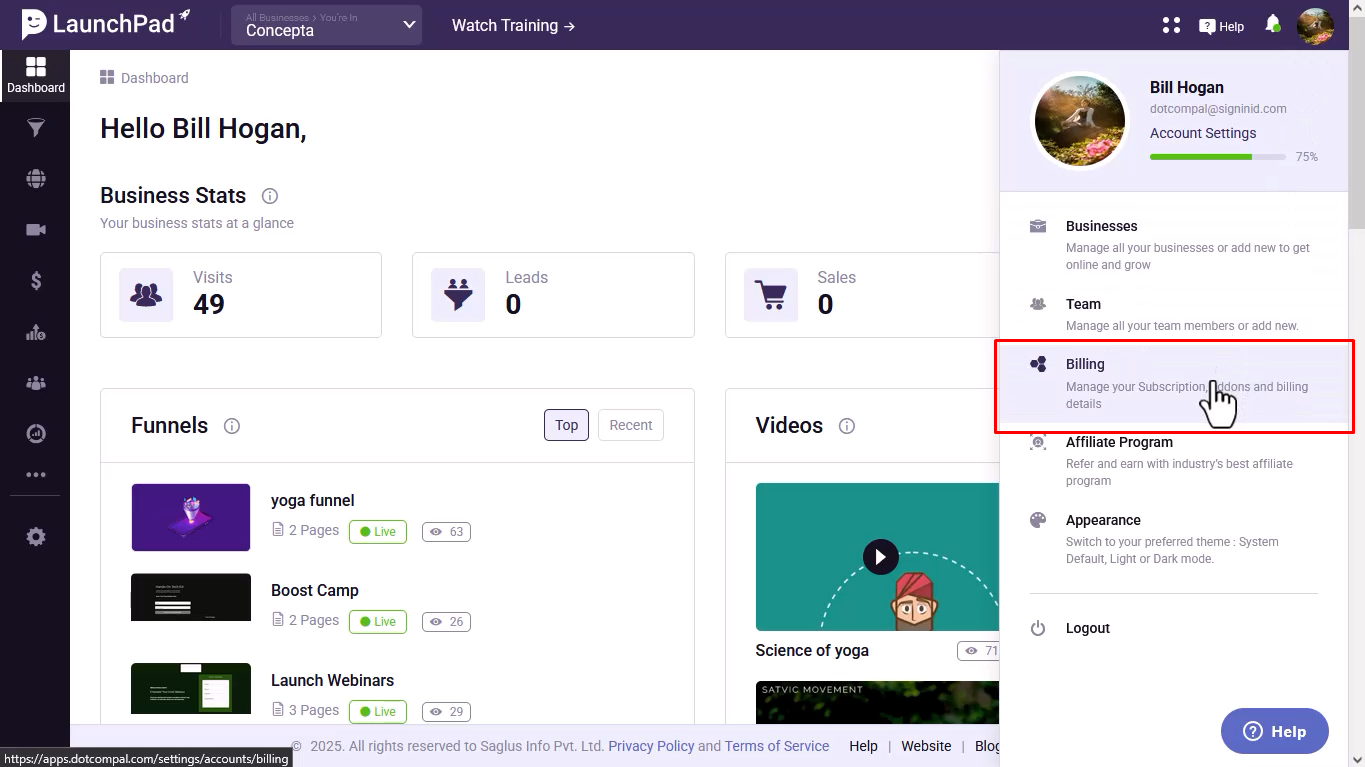Open the people group sidebar icon

pyautogui.click(x=36, y=382)
